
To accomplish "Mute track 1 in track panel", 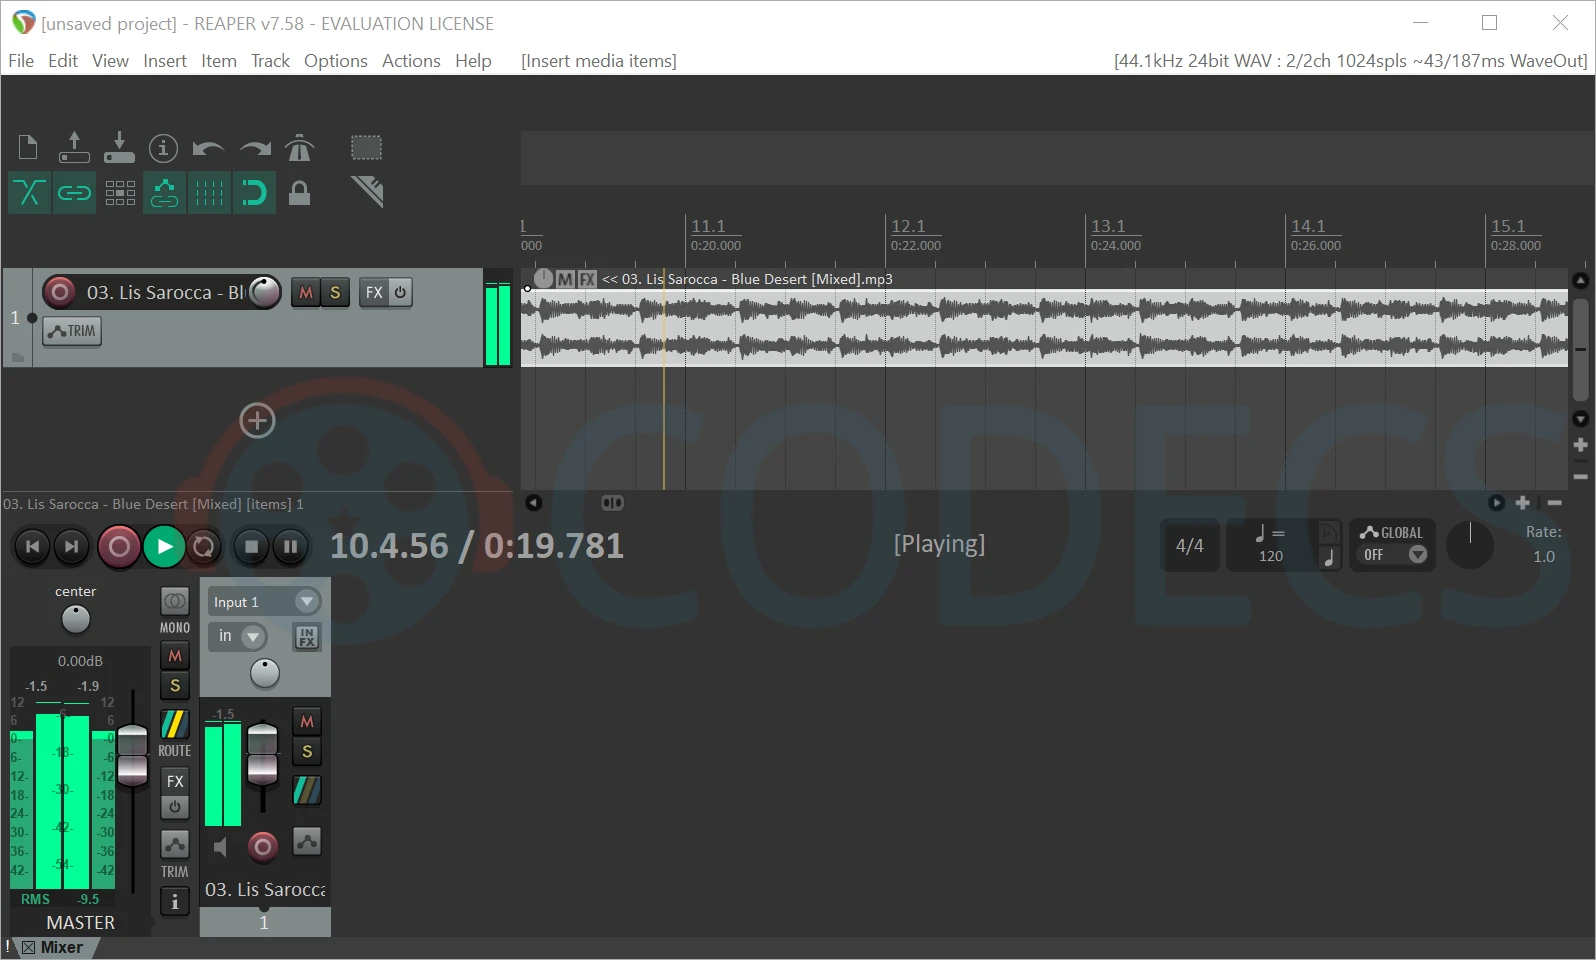I will tap(306, 293).
